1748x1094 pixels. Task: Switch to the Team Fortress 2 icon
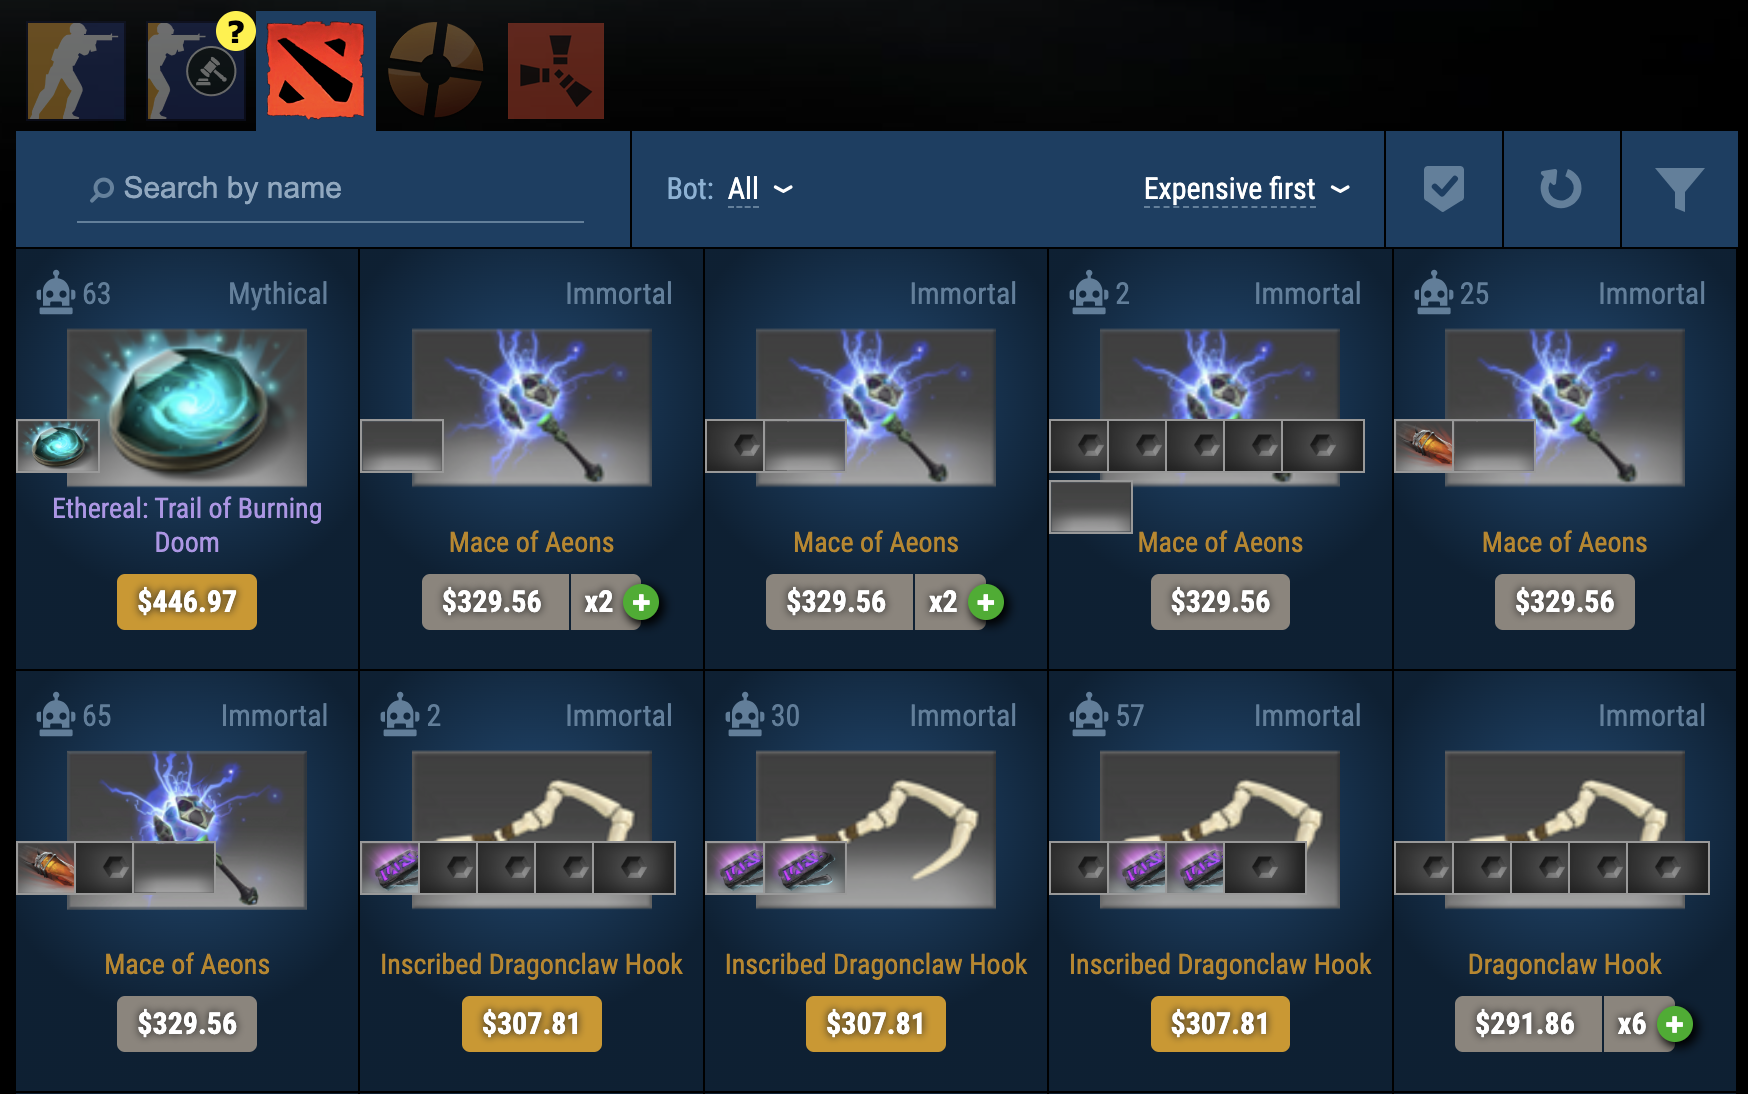436,71
